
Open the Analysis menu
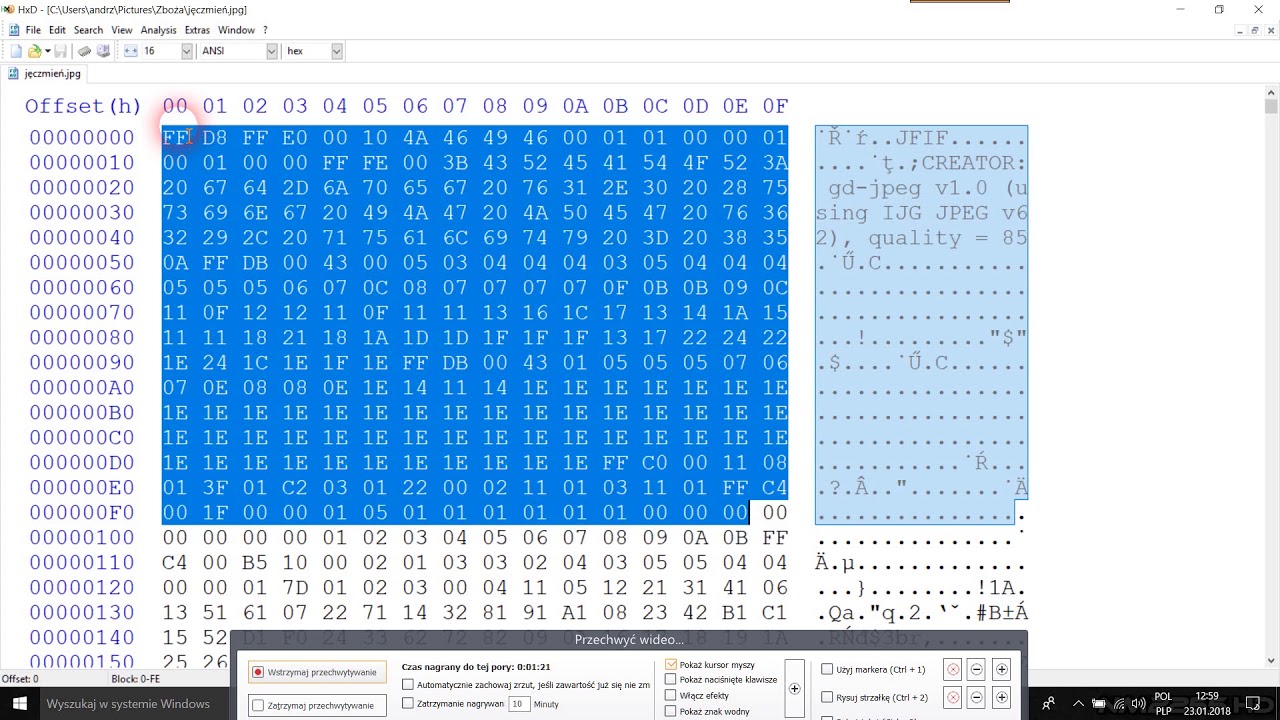[158, 30]
